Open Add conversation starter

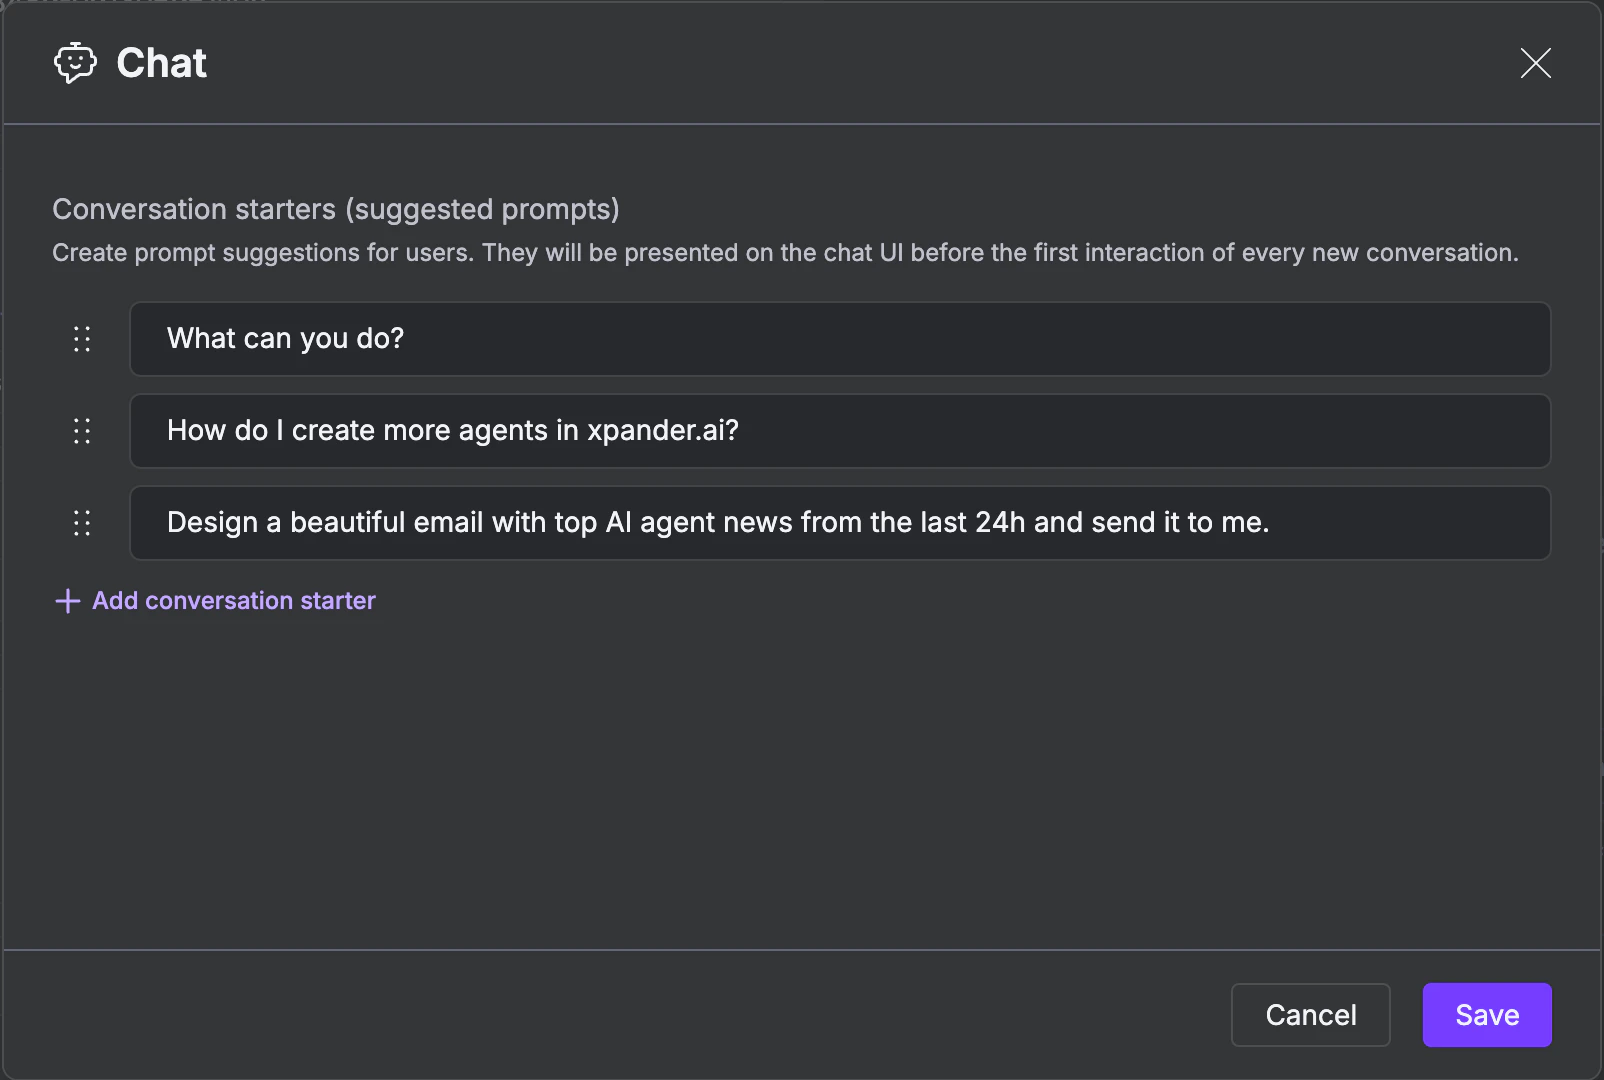[233, 600]
